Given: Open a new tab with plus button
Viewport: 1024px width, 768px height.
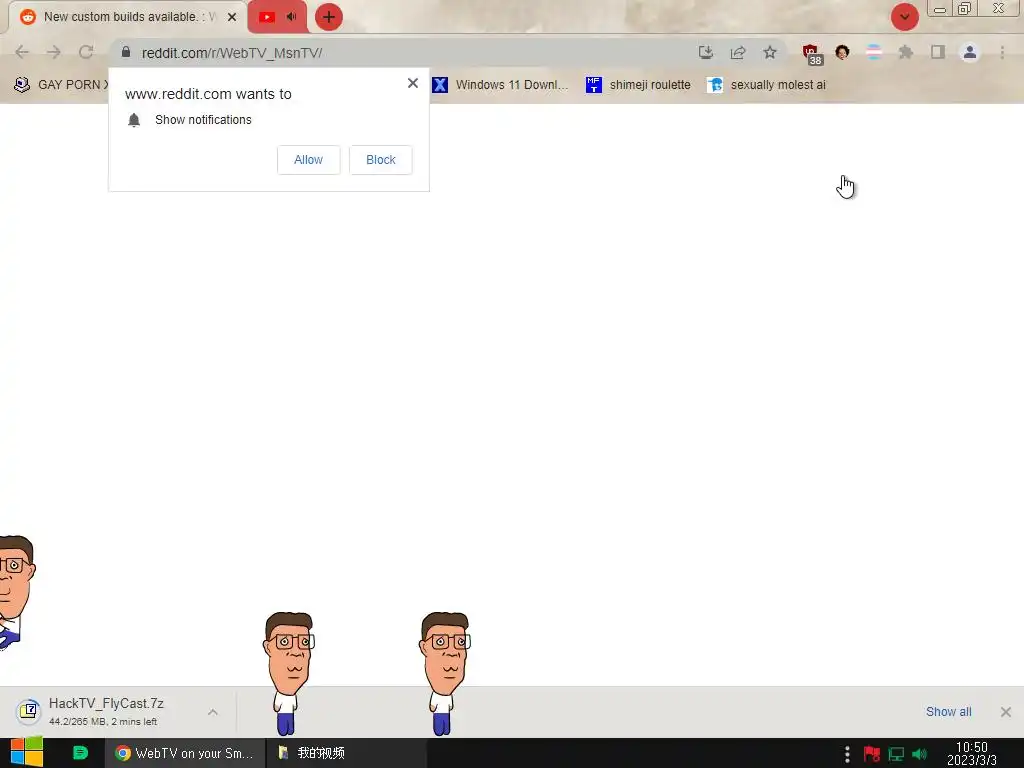Looking at the screenshot, I should pos(329,17).
